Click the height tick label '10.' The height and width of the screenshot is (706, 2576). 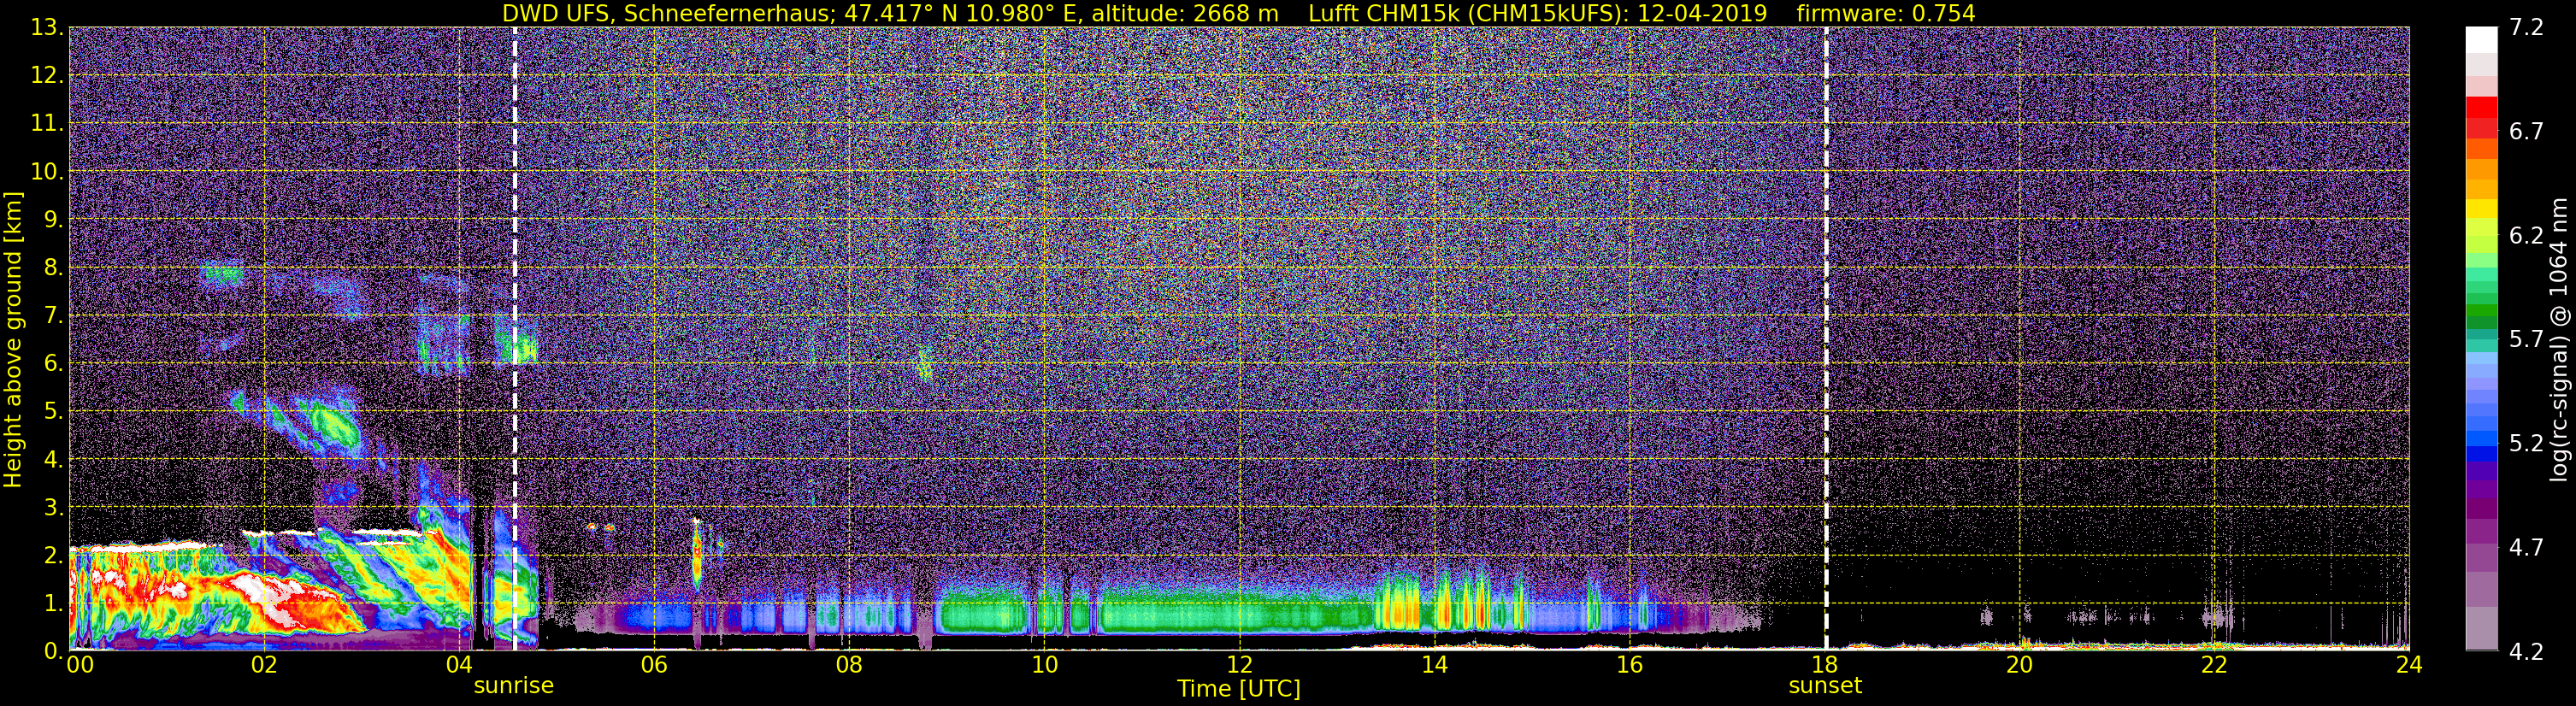click(x=46, y=172)
